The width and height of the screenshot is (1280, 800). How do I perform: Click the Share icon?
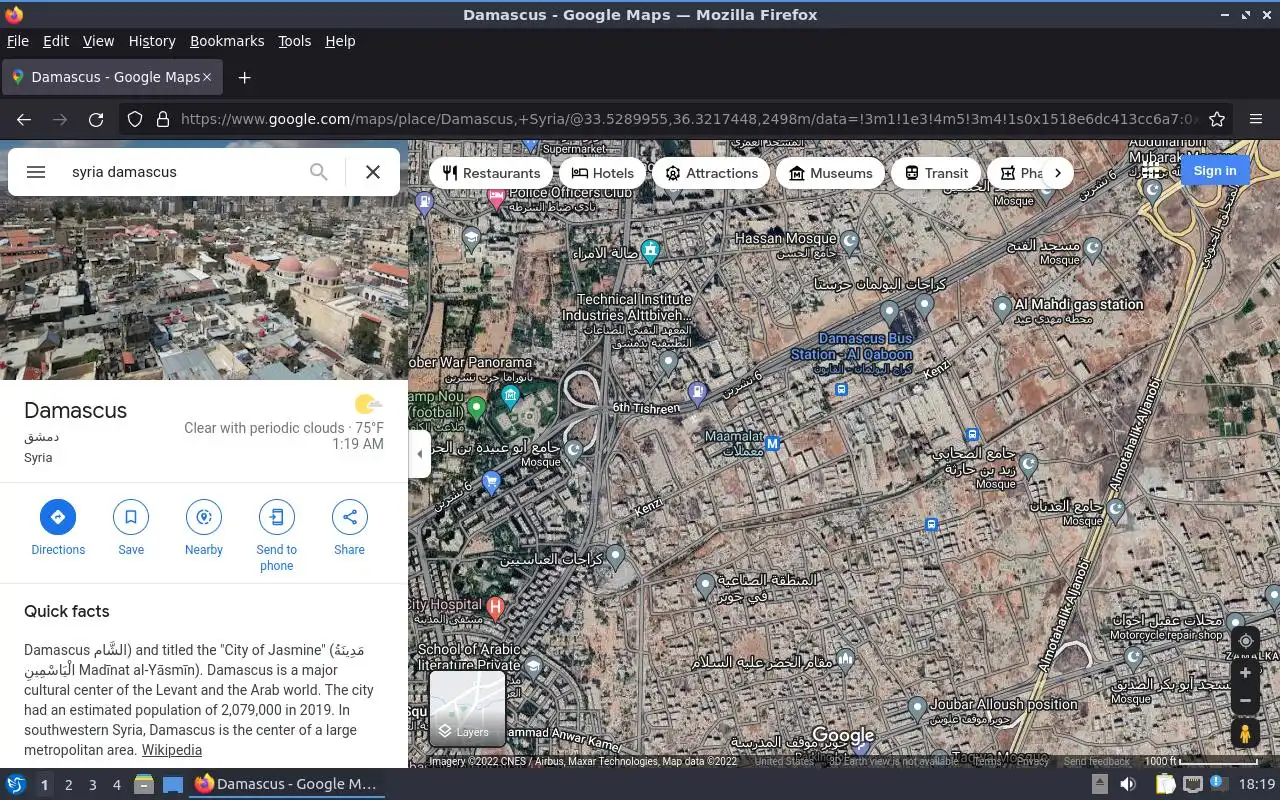point(350,517)
